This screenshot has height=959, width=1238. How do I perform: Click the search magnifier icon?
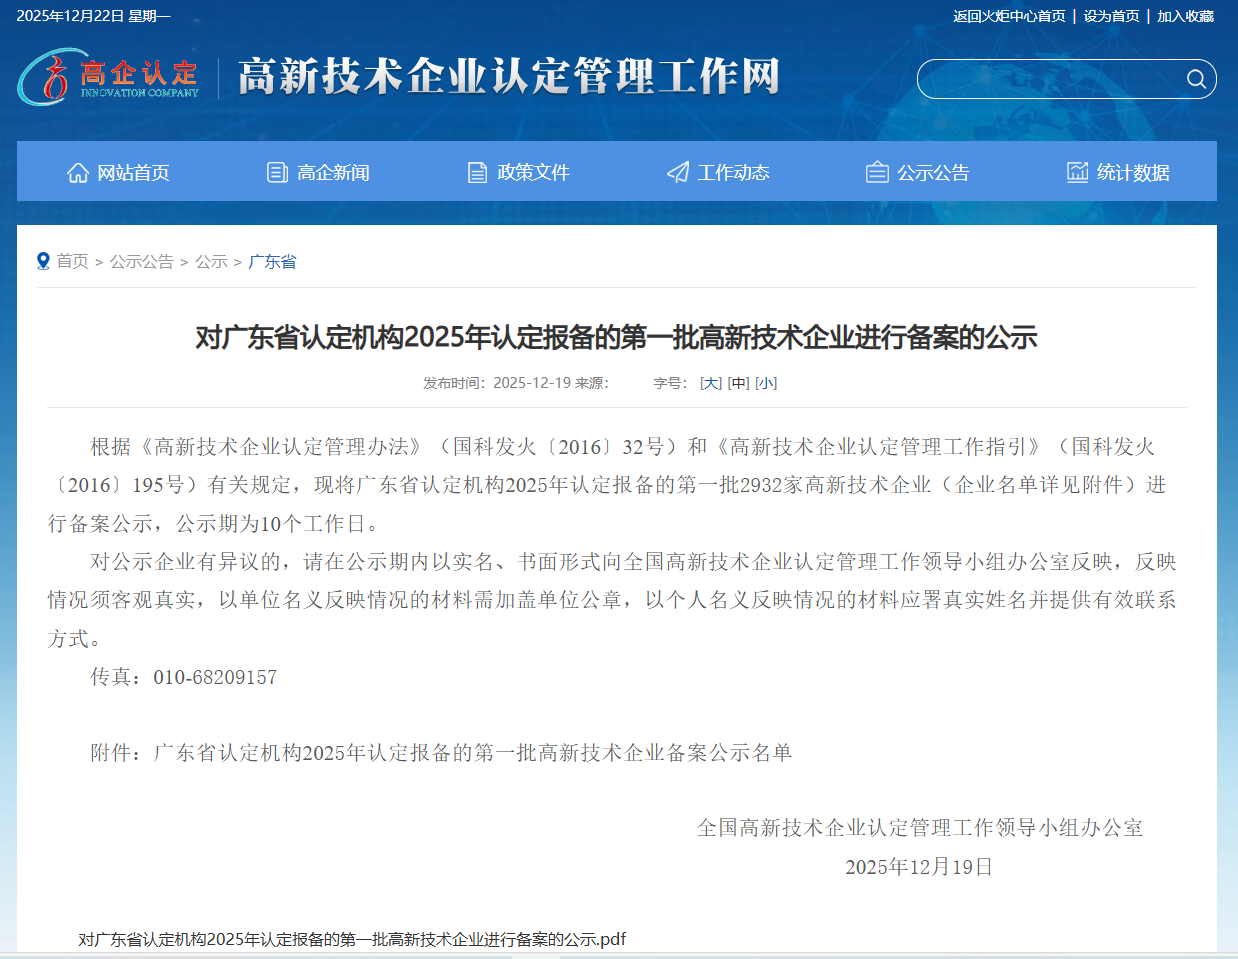click(1196, 79)
